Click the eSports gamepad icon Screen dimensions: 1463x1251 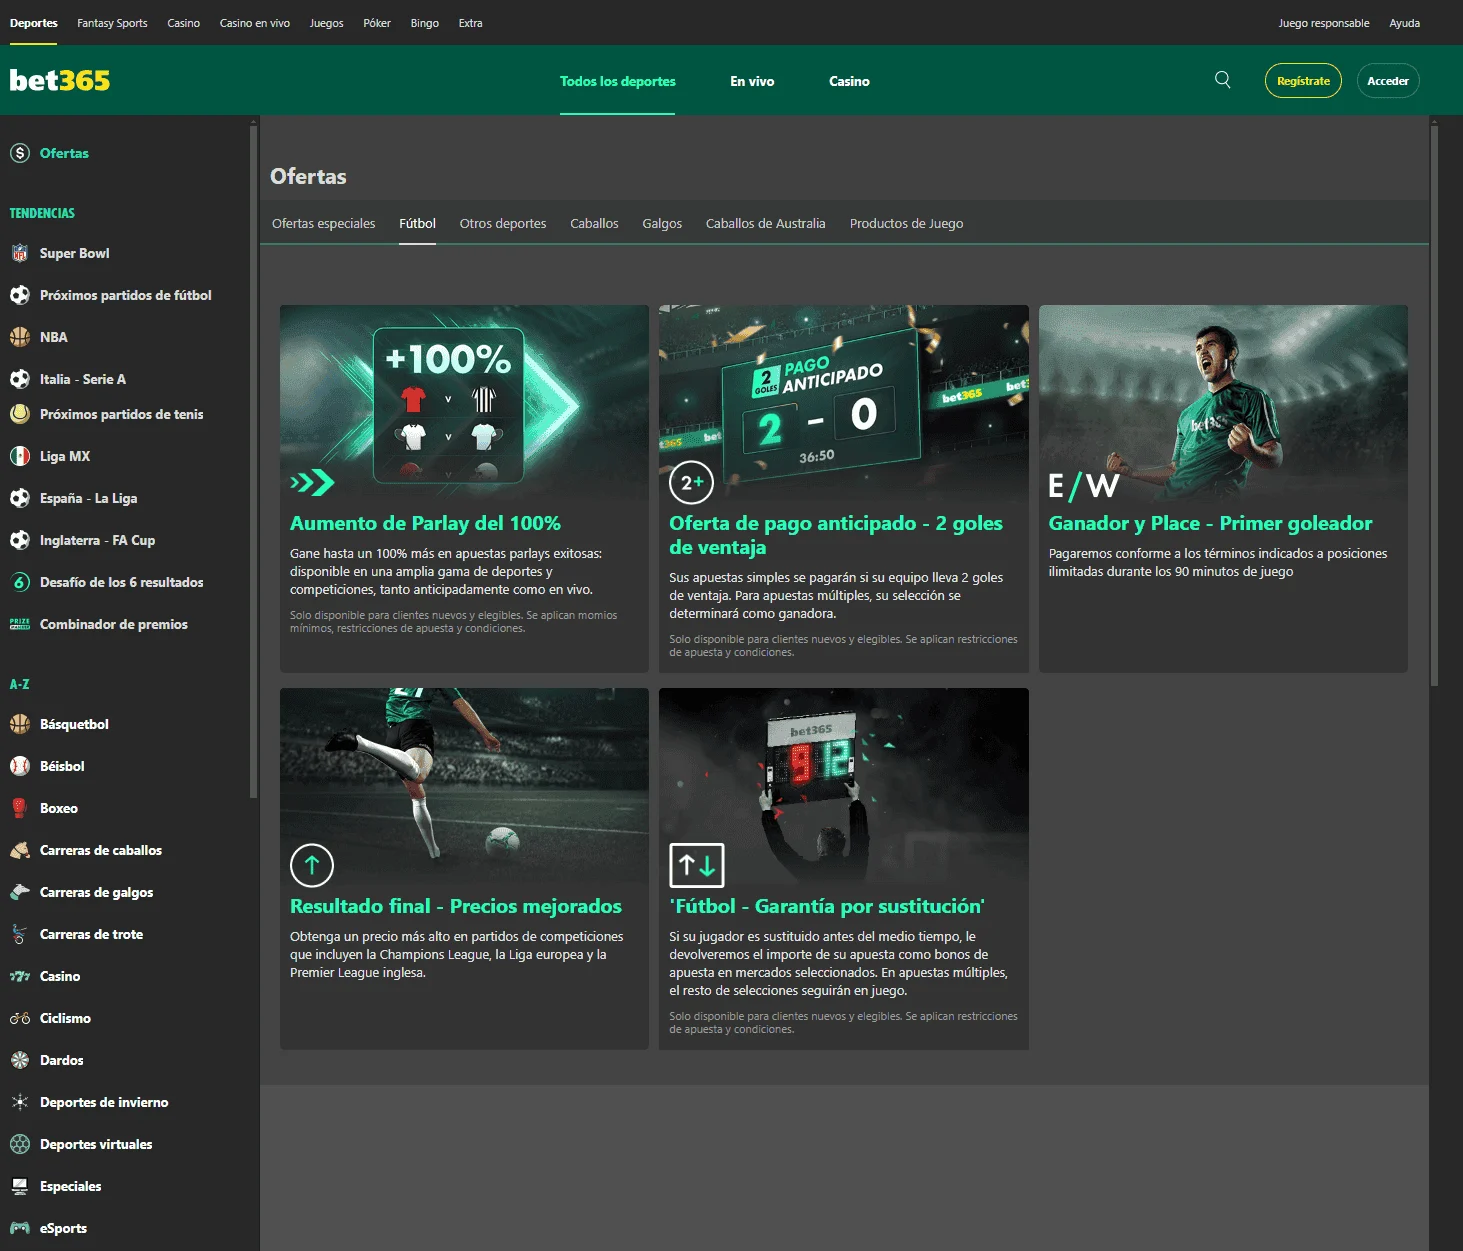pyautogui.click(x=20, y=1228)
